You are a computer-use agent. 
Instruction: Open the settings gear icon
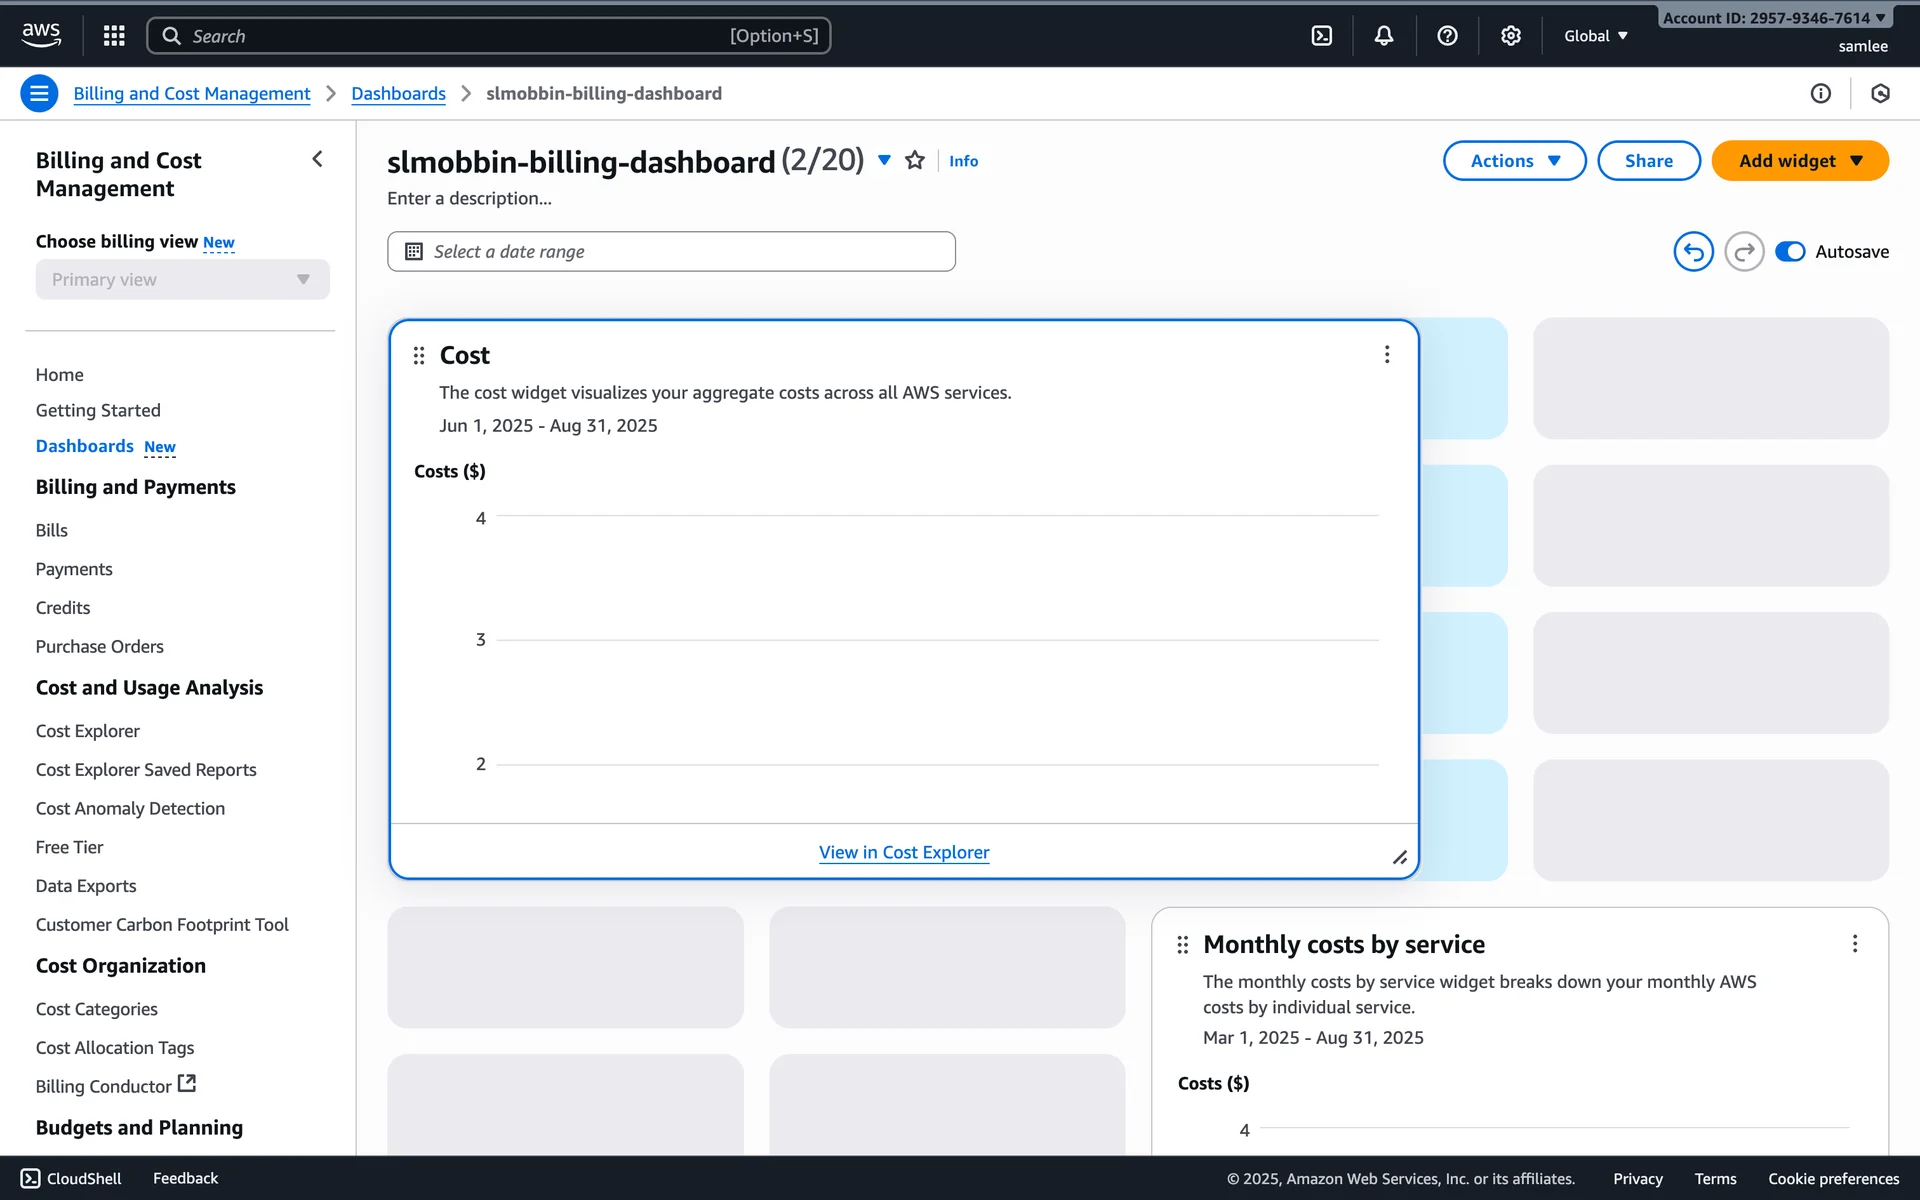(1510, 36)
